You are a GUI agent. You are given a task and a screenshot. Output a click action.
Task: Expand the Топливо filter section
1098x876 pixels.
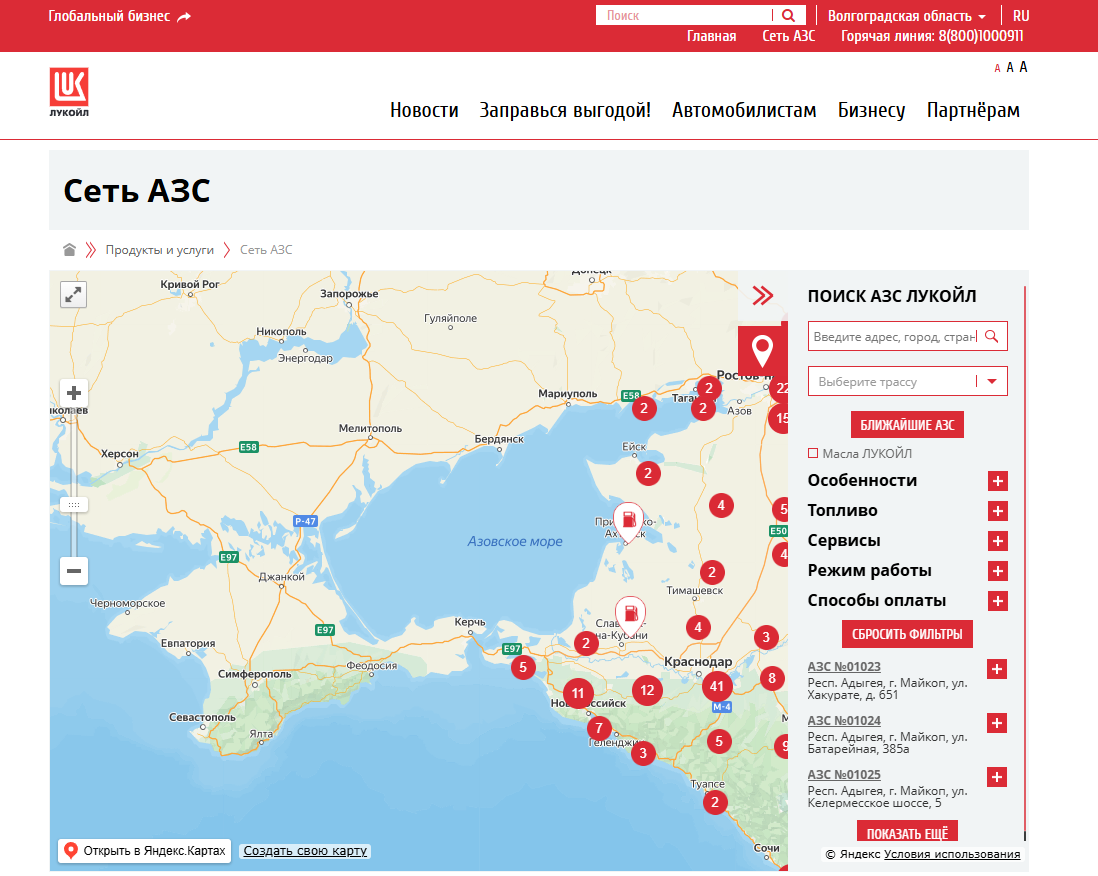point(998,511)
